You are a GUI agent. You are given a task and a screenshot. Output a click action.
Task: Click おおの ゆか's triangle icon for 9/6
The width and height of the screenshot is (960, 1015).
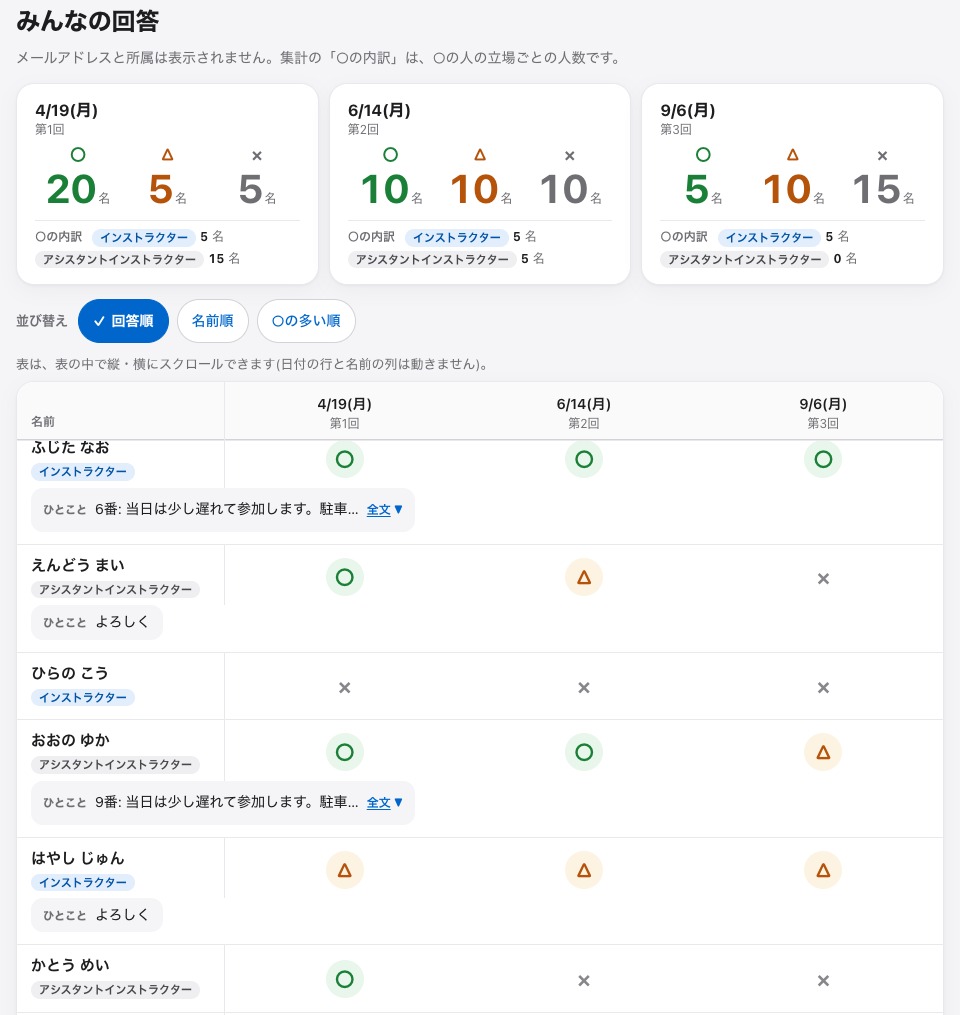click(x=823, y=752)
